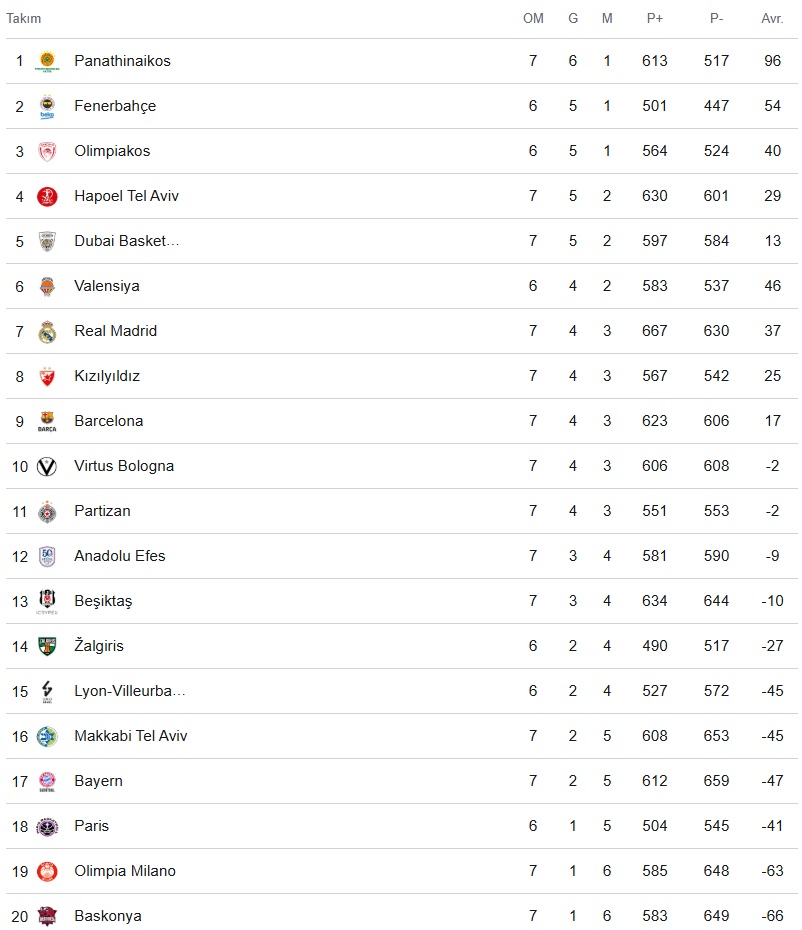The width and height of the screenshot is (802, 930).
Task: Select the Olimpia Milano red logo
Action: click(x=47, y=871)
